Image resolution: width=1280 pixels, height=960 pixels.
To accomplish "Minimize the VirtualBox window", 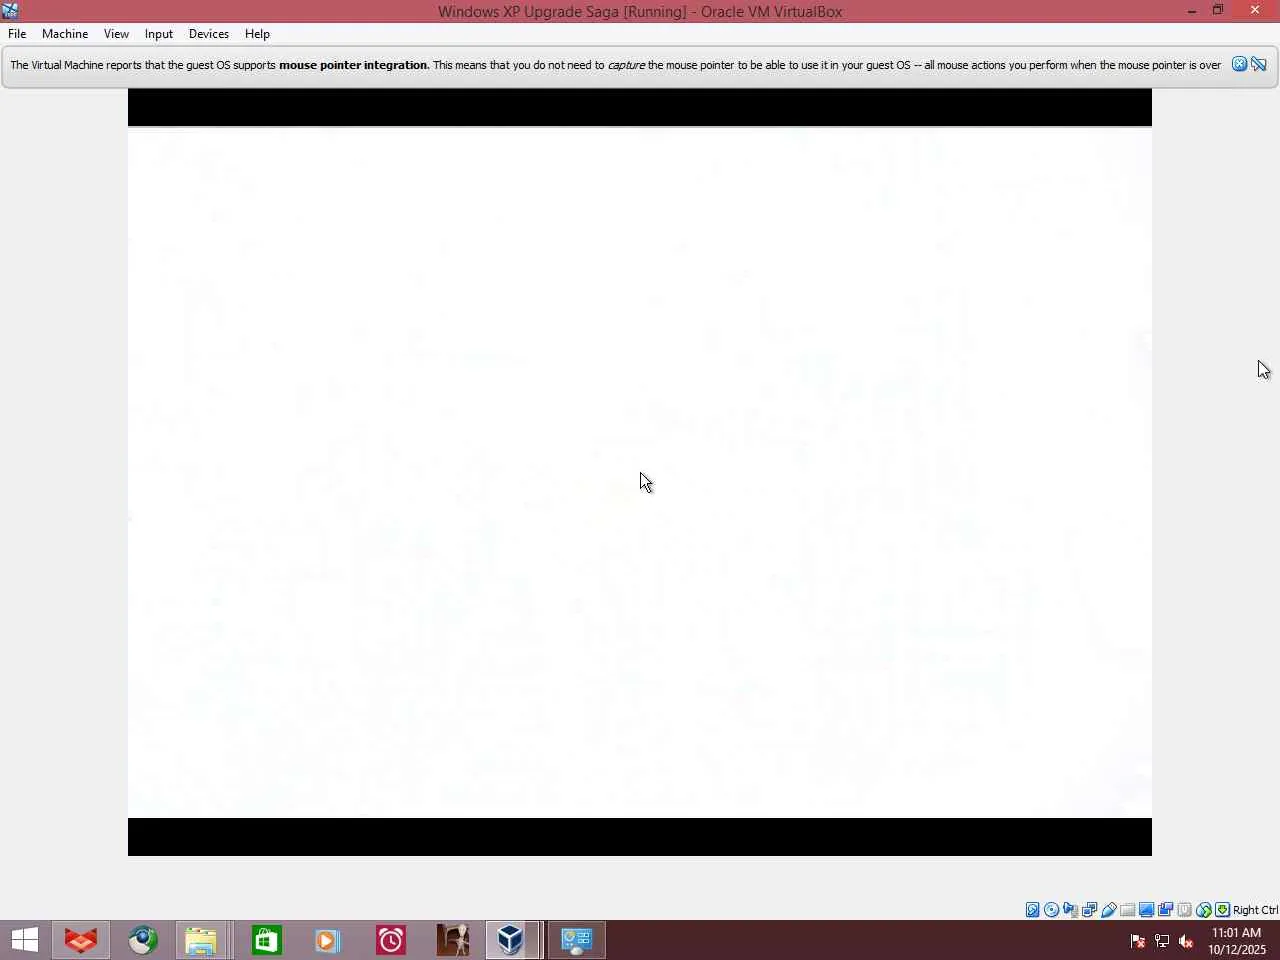I will click(1192, 11).
